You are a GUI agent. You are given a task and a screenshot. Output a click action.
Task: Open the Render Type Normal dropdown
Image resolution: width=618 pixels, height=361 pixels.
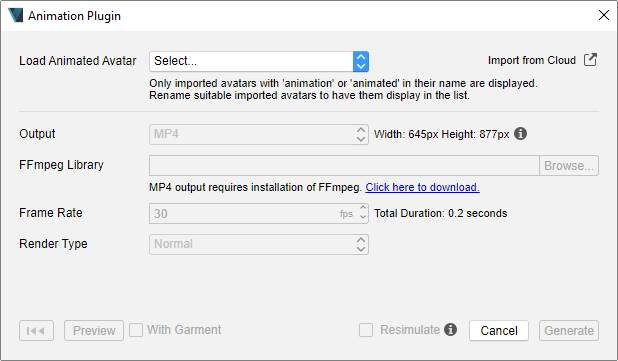(x=259, y=244)
